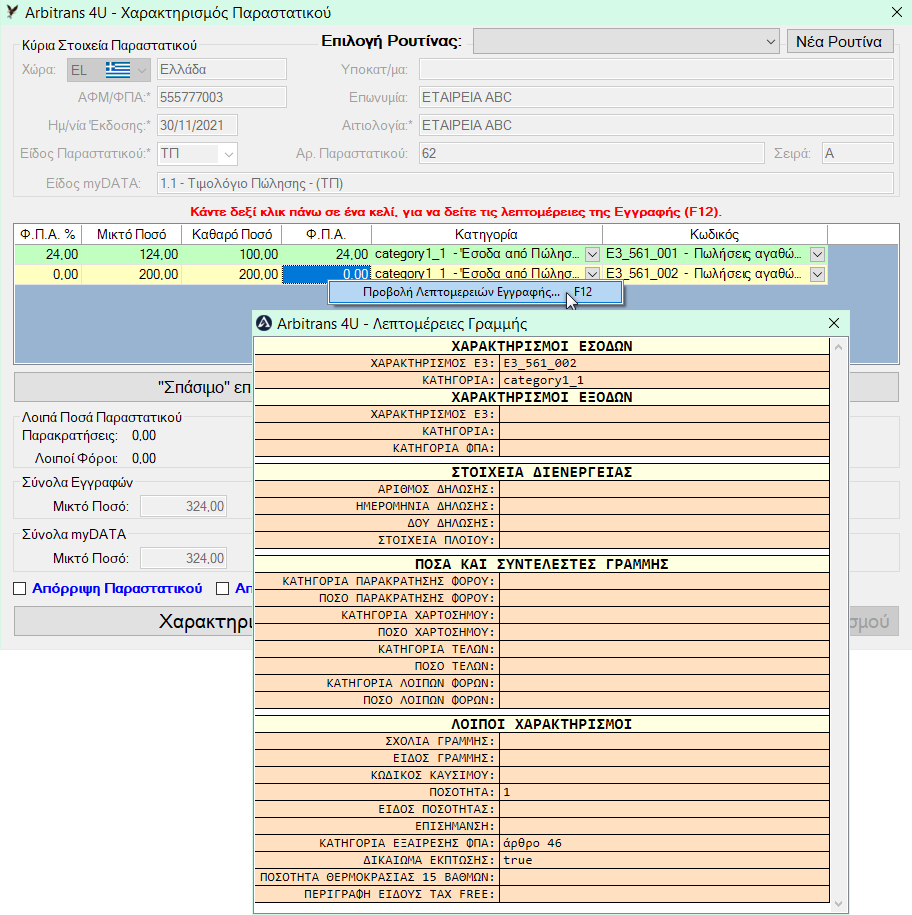Screen dimensions: 912x915
Task: Click the Υποκατ/μα field
Action: tap(656, 69)
